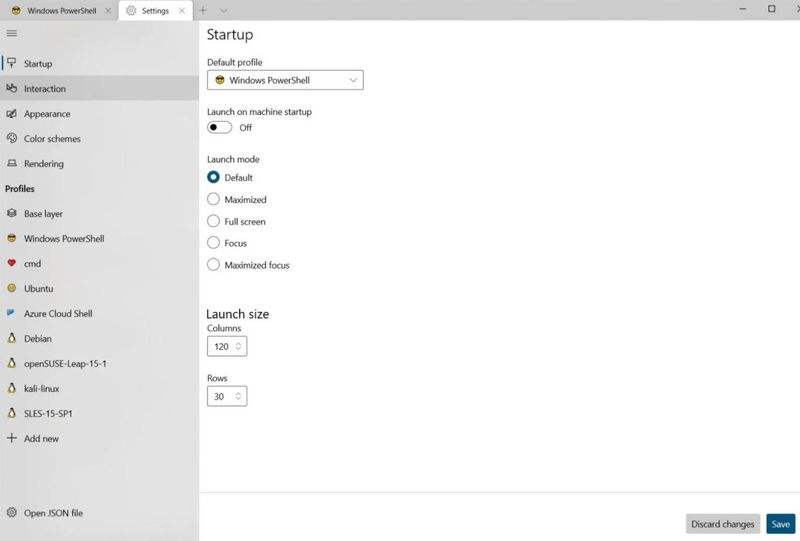The width and height of the screenshot is (800, 541).
Task: Click the hamburger navigation menu icon
Action: pyautogui.click(x=12, y=33)
